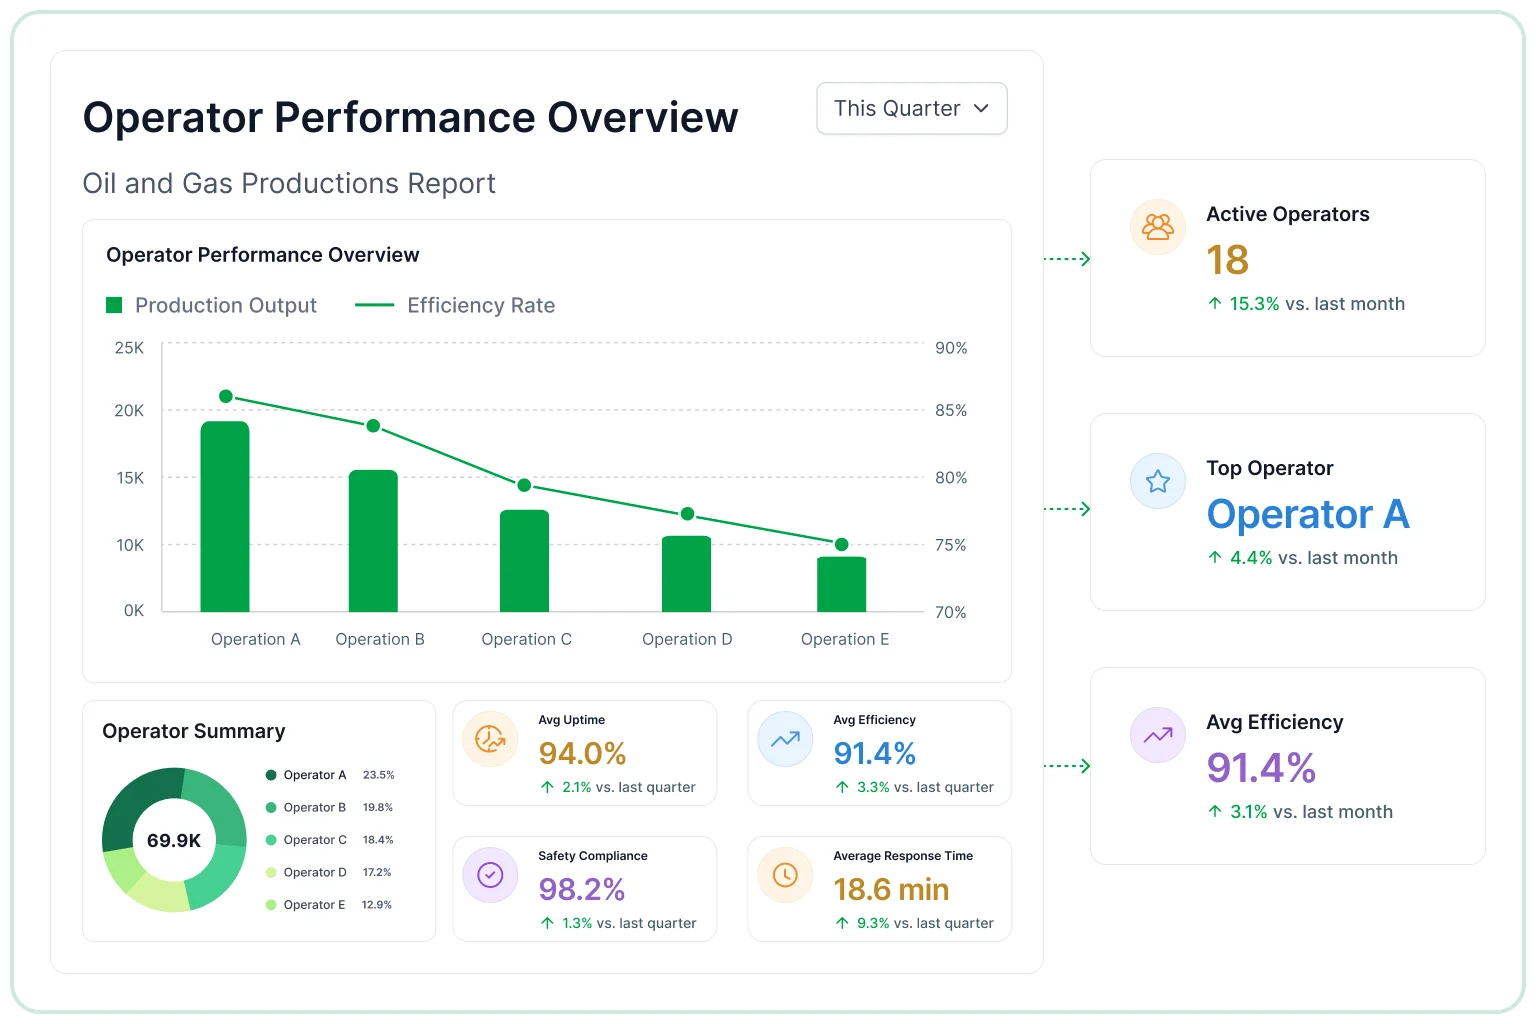Click the Avg Uptime gauge icon
The width and height of the screenshot is (1536, 1024).
tap(490, 739)
